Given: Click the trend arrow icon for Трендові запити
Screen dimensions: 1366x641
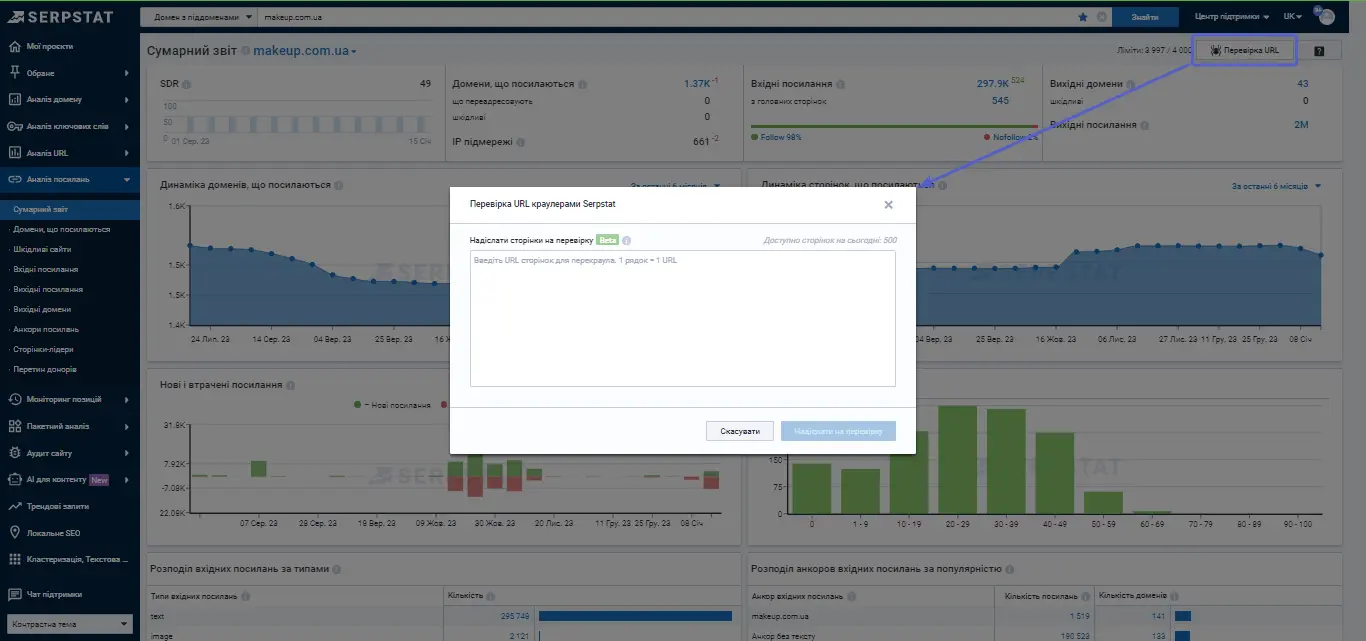Looking at the screenshot, I should [x=14, y=506].
